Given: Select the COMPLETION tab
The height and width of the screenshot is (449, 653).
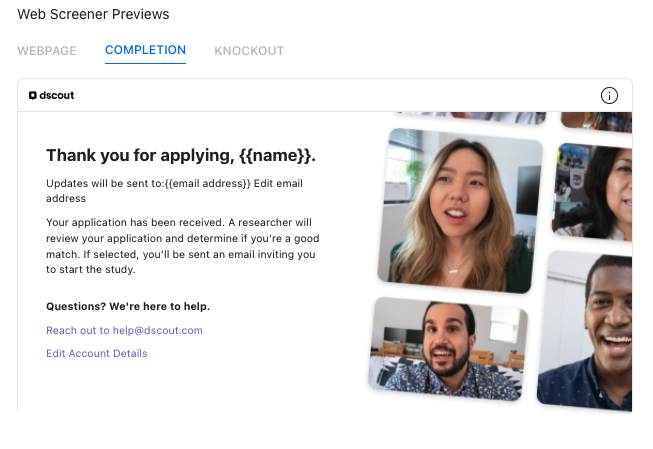Looking at the screenshot, I should [145, 50].
